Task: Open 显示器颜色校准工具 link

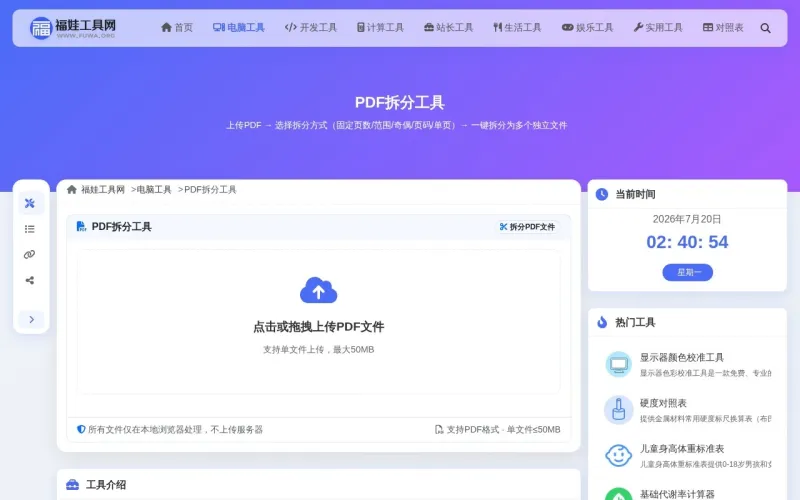Action: (682, 357)
